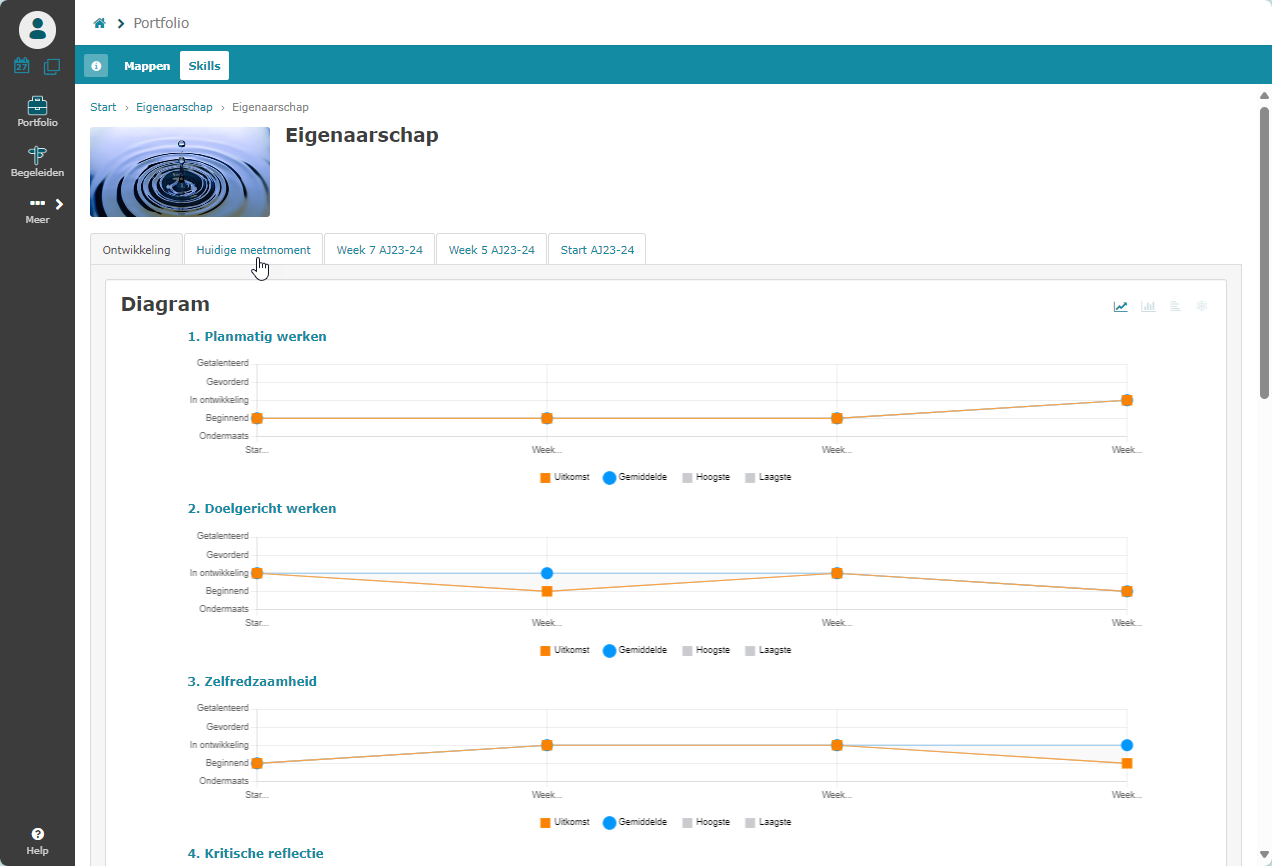Viewport: 1272px width, 866px height.
Task: Click the vertical scrollbar thumb
Action: tap(1264, 252)
